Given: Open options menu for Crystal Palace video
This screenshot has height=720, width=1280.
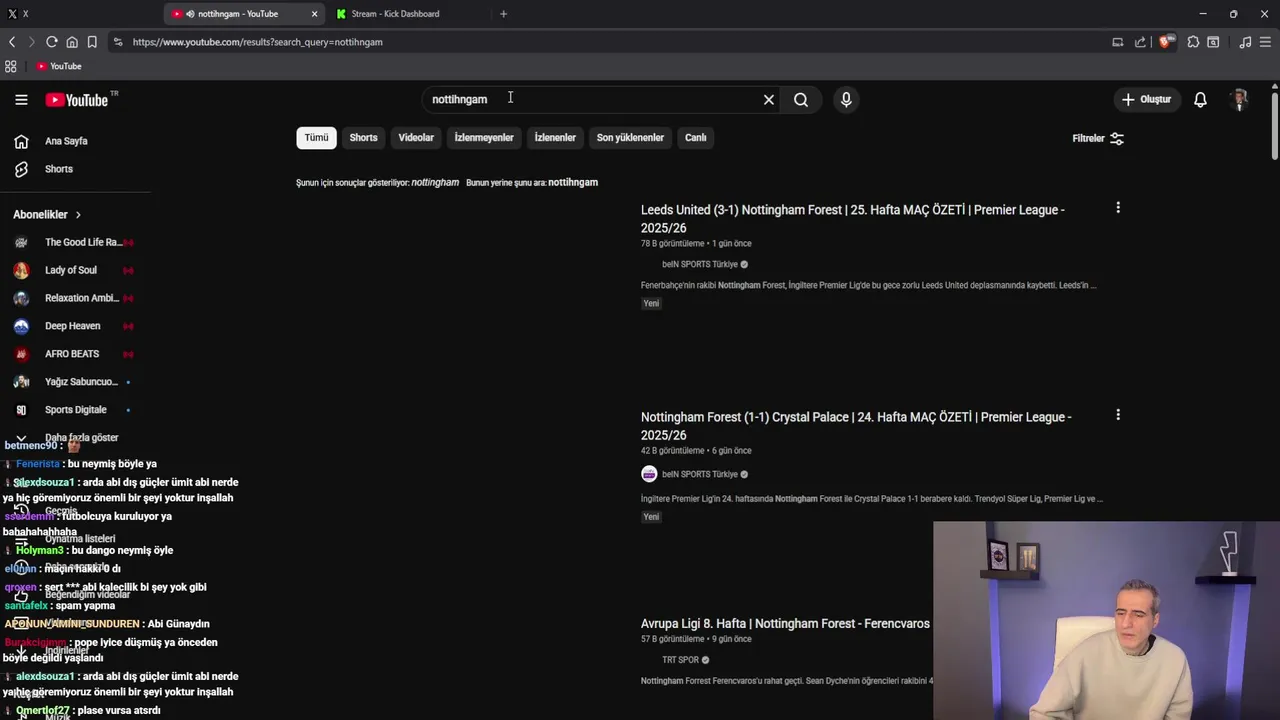Looking at the screenshot, I should [x=1118, y=415].
